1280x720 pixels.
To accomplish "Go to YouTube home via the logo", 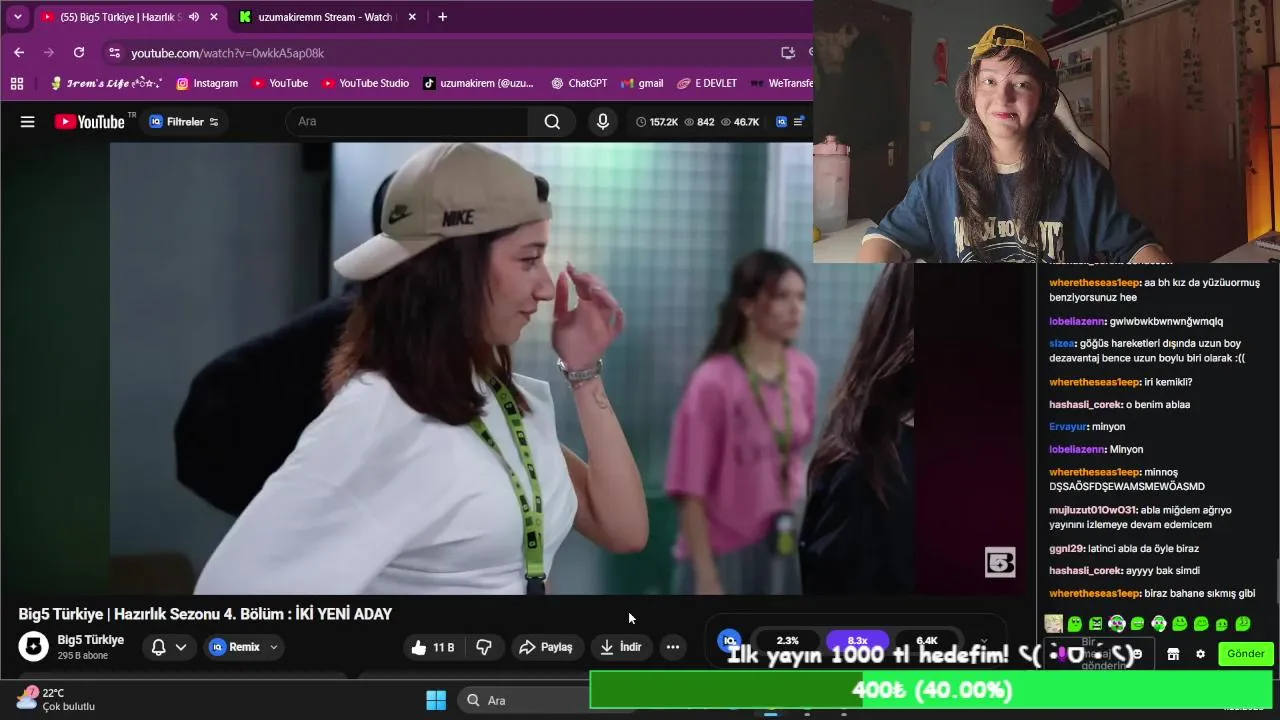I will coord(90,122).
